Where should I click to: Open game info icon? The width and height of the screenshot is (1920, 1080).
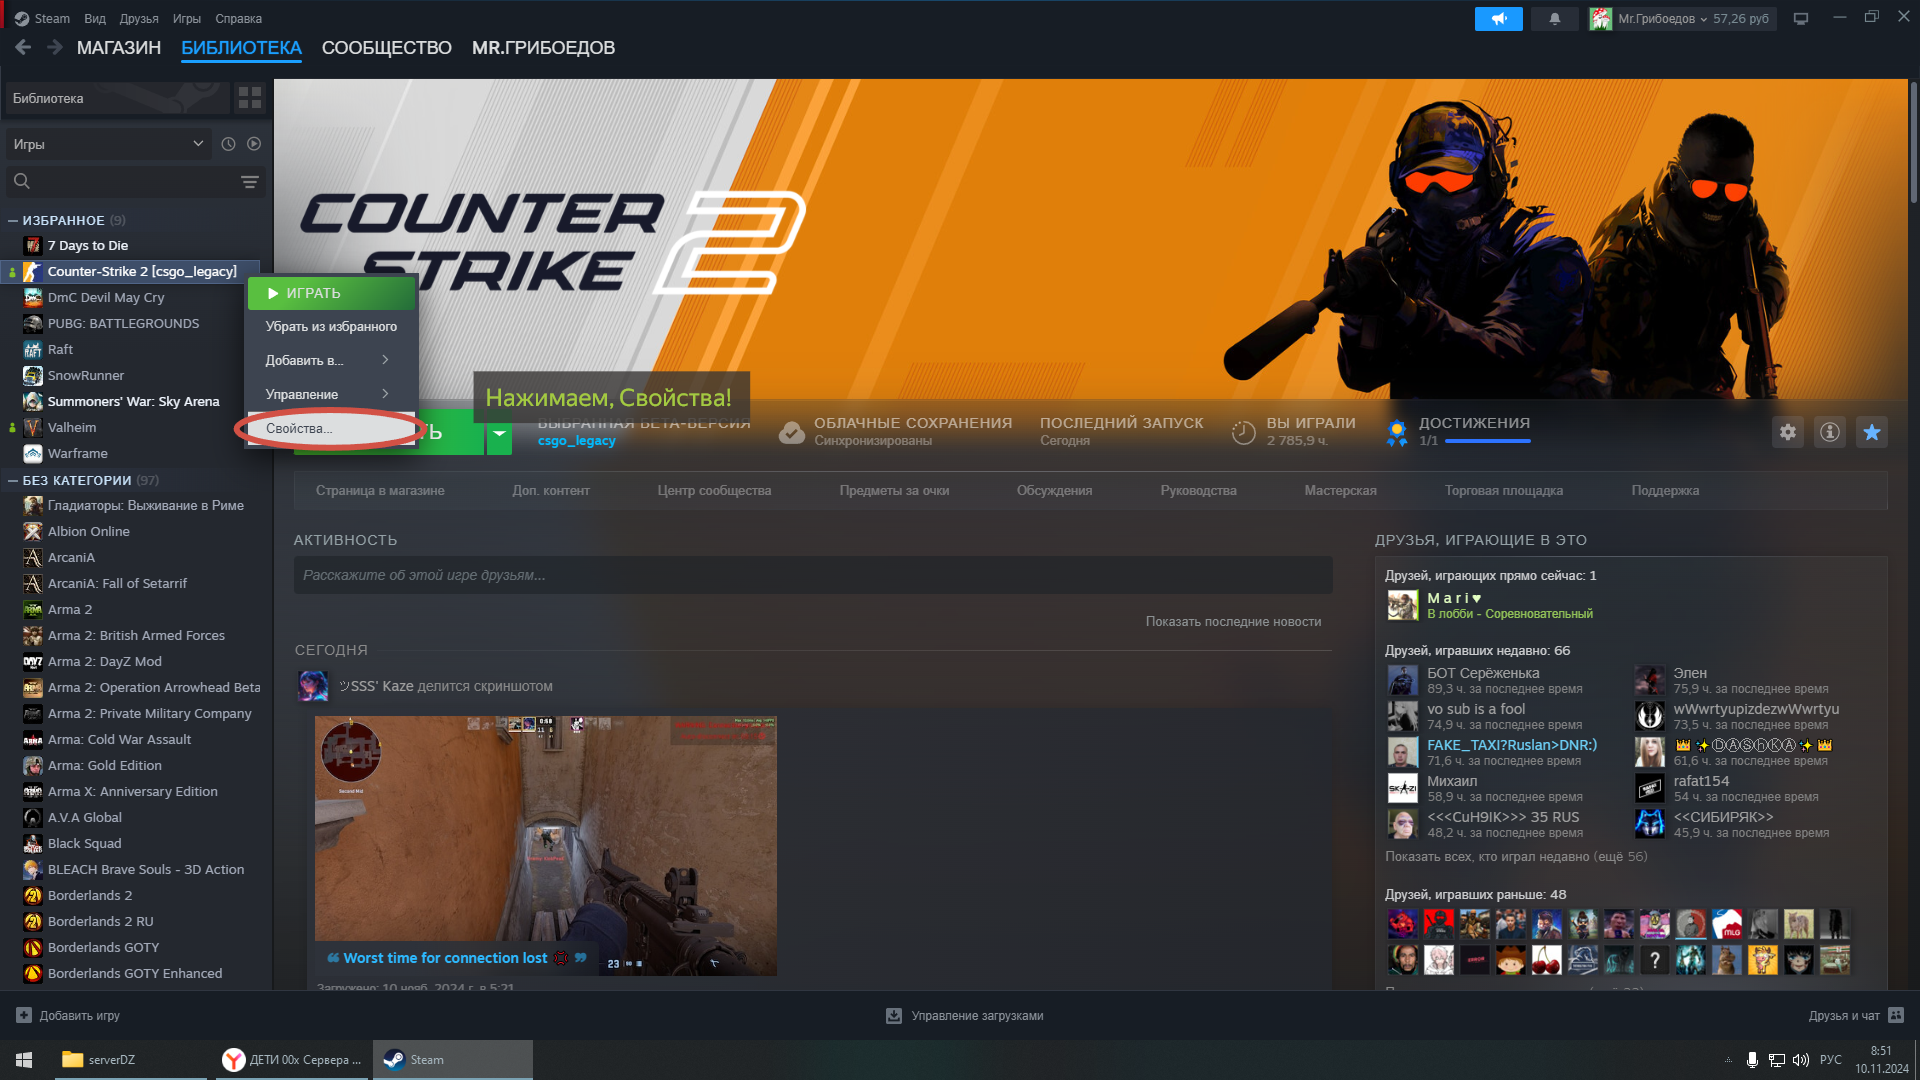[x=1830, y=432]
